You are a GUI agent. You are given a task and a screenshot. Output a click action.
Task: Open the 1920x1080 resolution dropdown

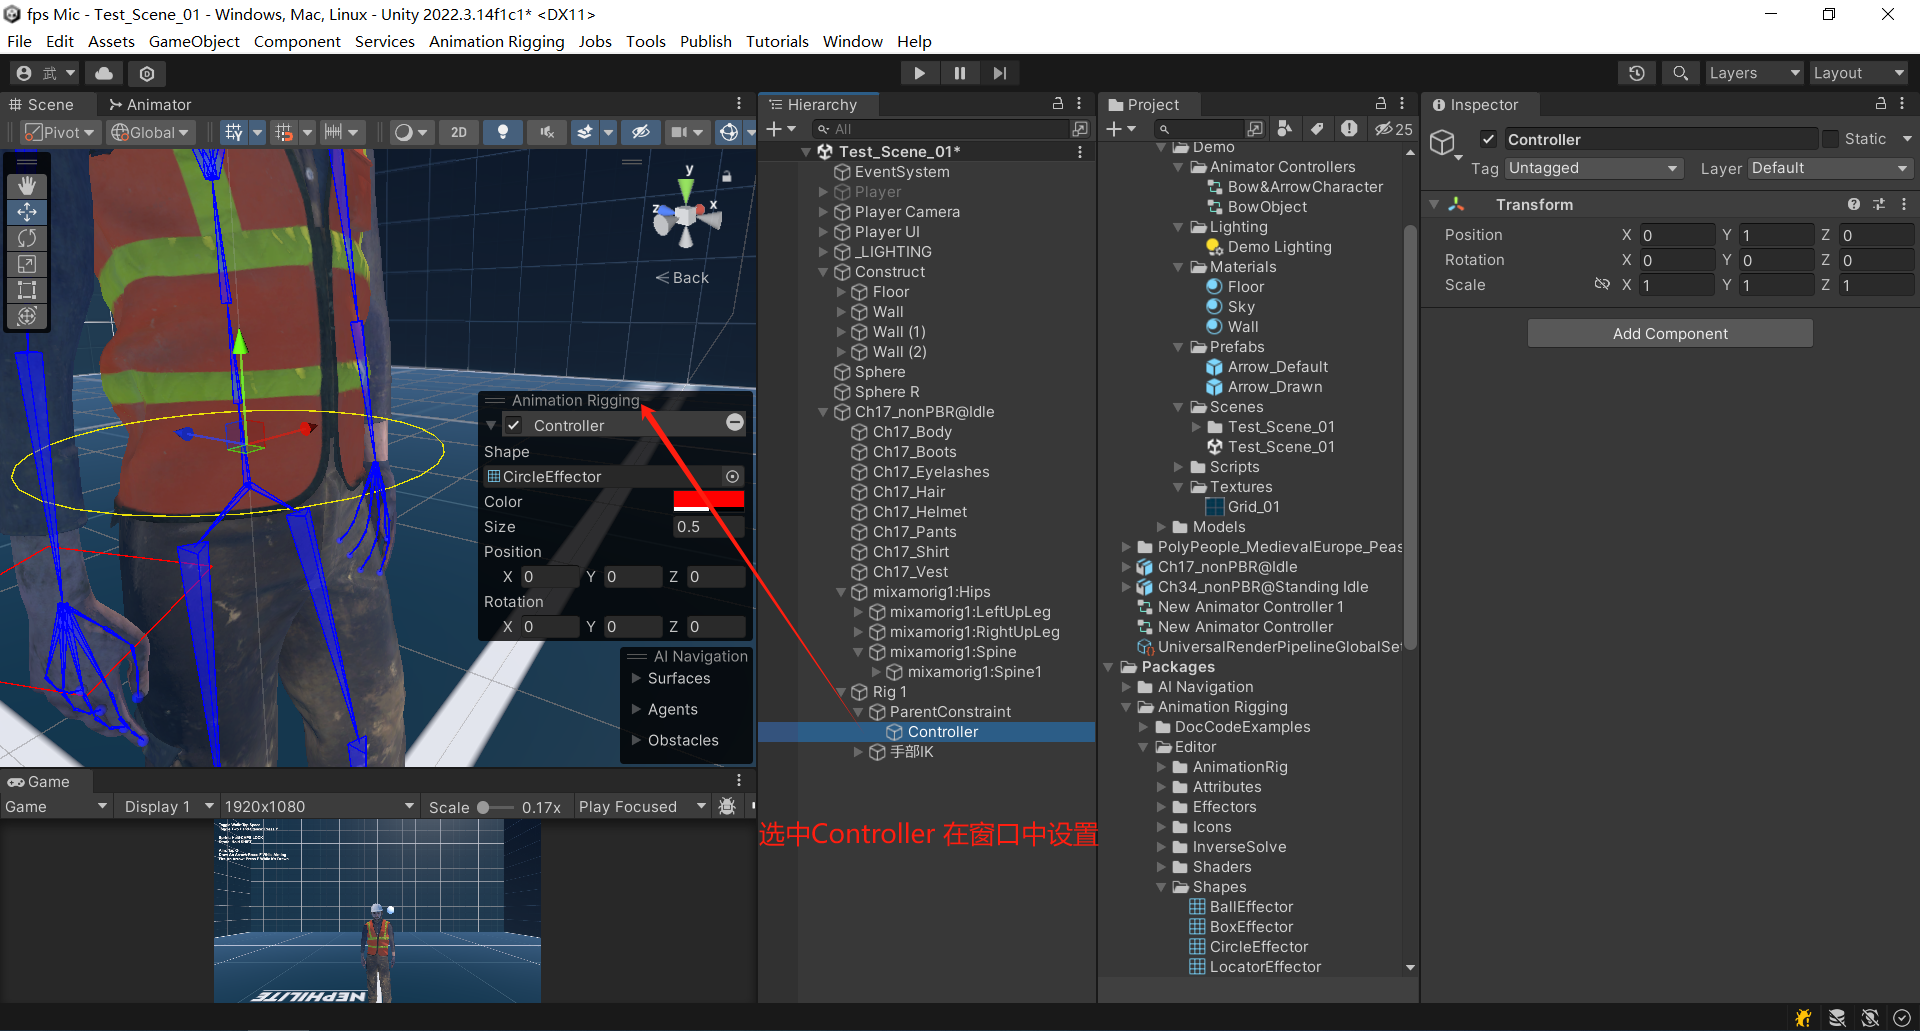(x=319, y=806)
